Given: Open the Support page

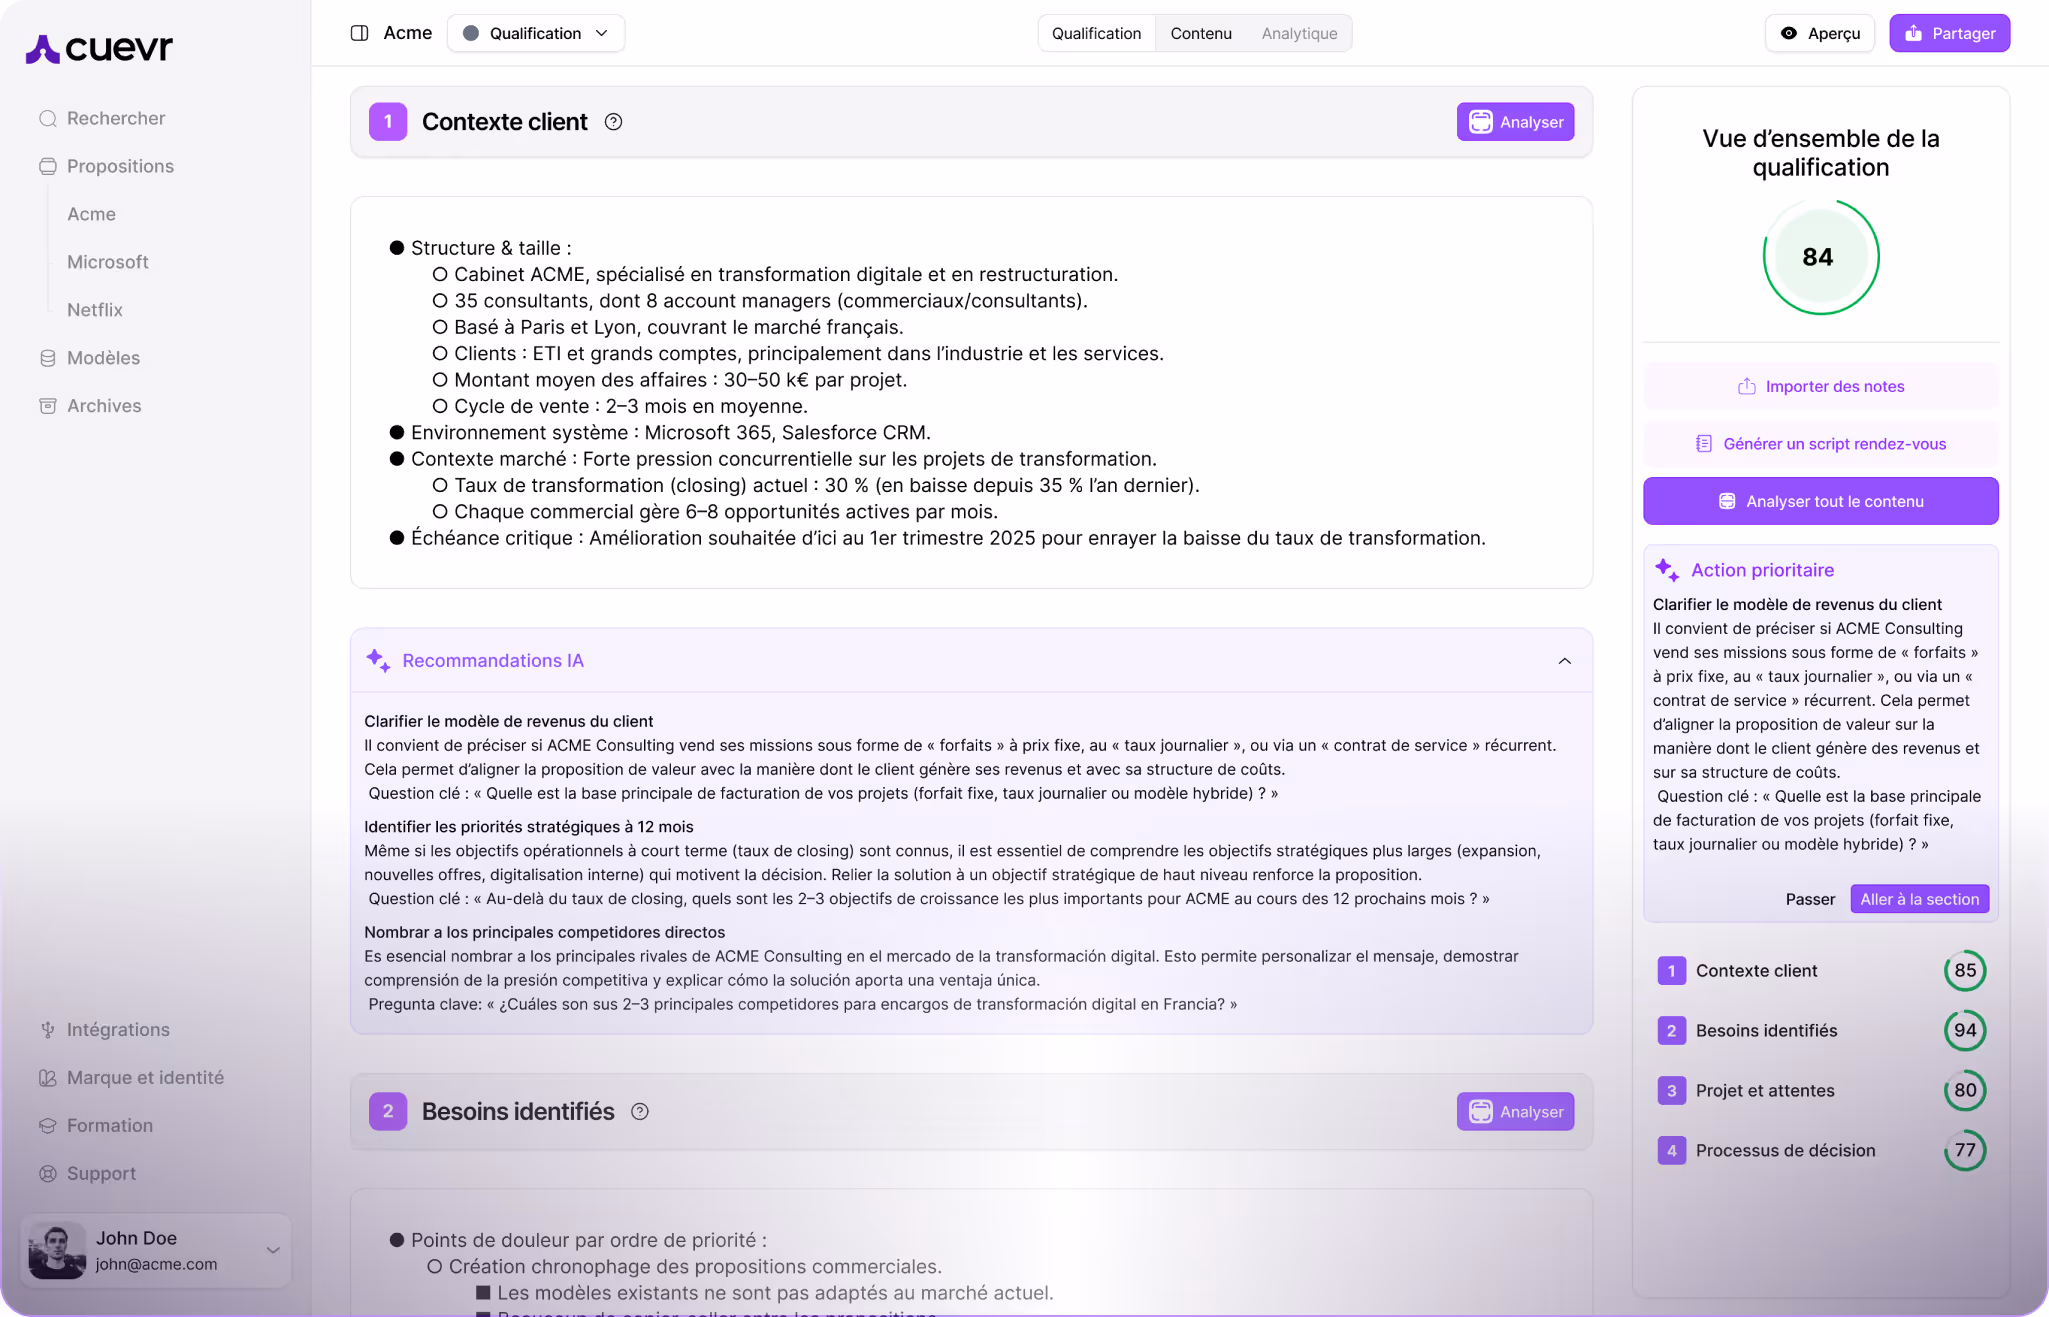Looking at the screenshot, I should click(100, 1173).
